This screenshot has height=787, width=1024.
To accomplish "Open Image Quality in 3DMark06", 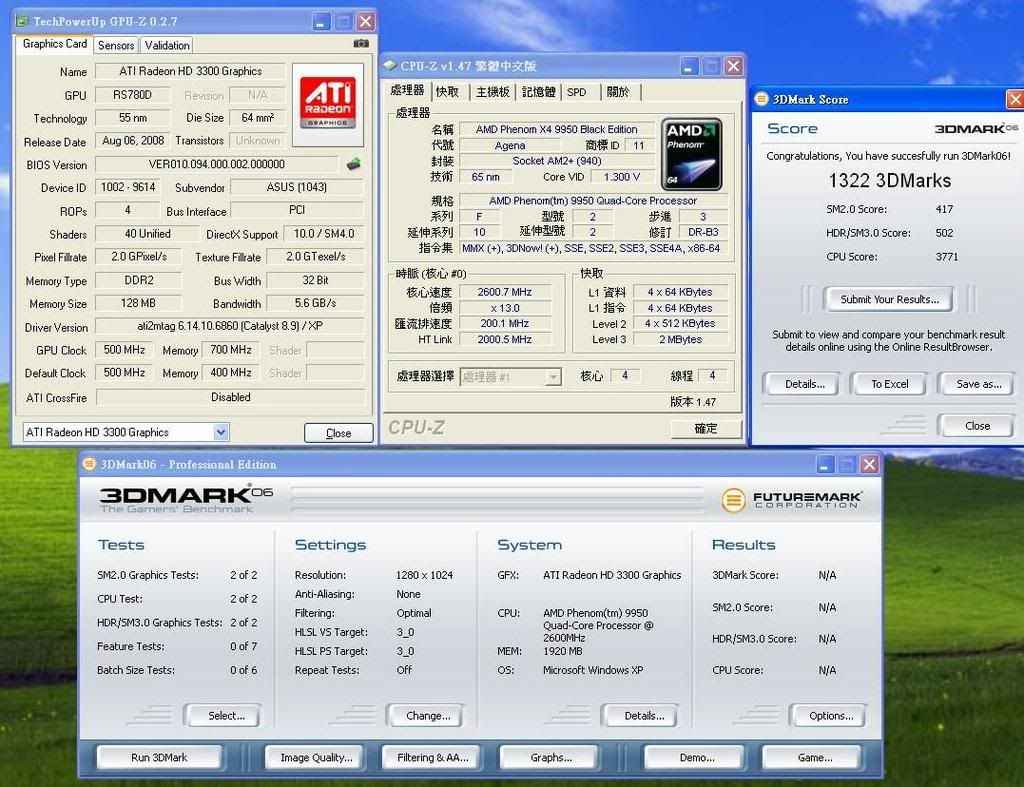I will coord(316,758).
